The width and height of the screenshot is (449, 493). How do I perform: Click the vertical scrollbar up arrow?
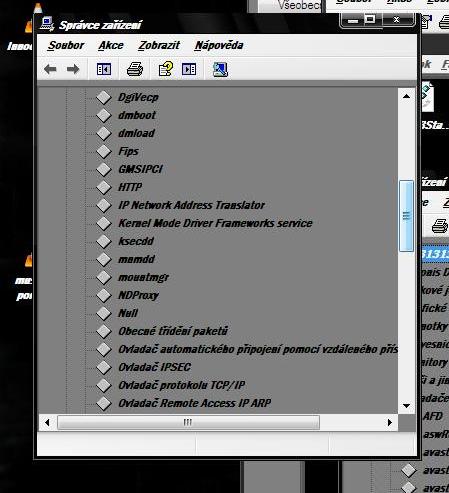click(x=406, y=96)
